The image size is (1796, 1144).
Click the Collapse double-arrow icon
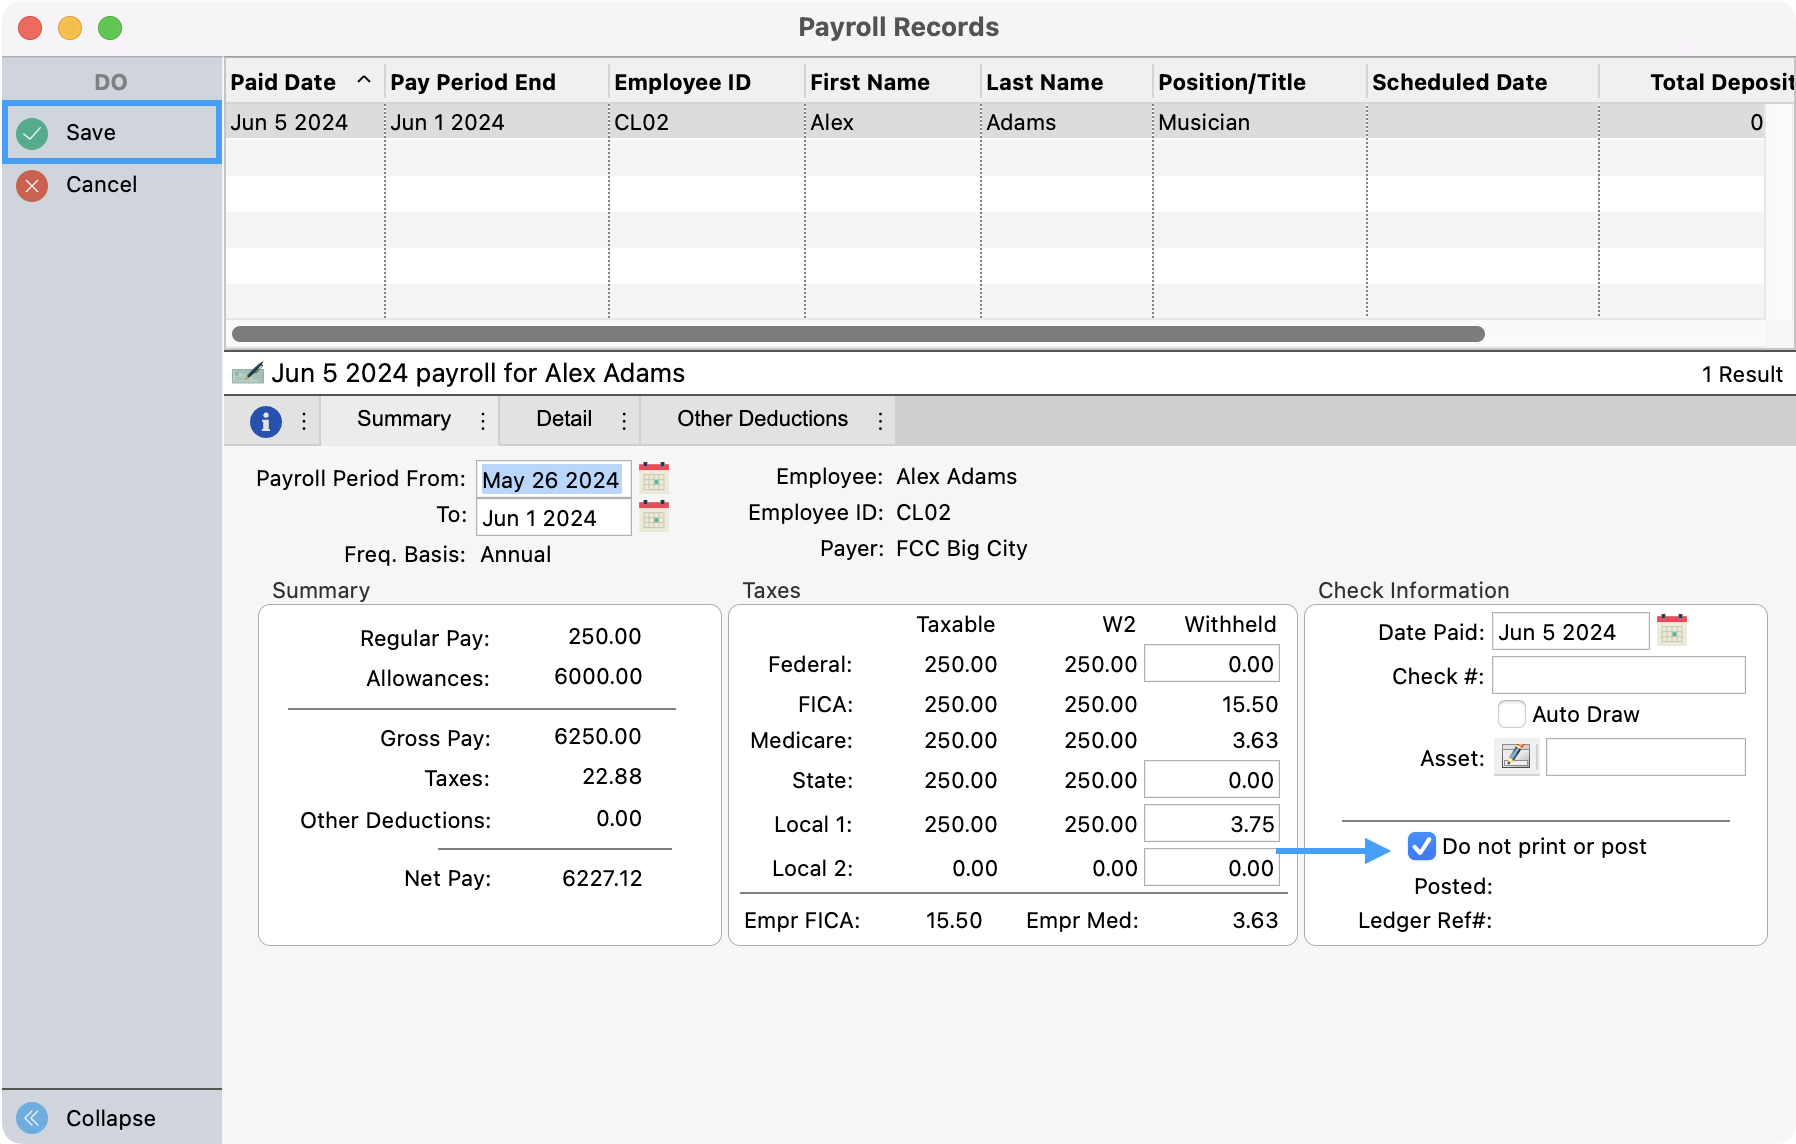(x=33, y=1117)
